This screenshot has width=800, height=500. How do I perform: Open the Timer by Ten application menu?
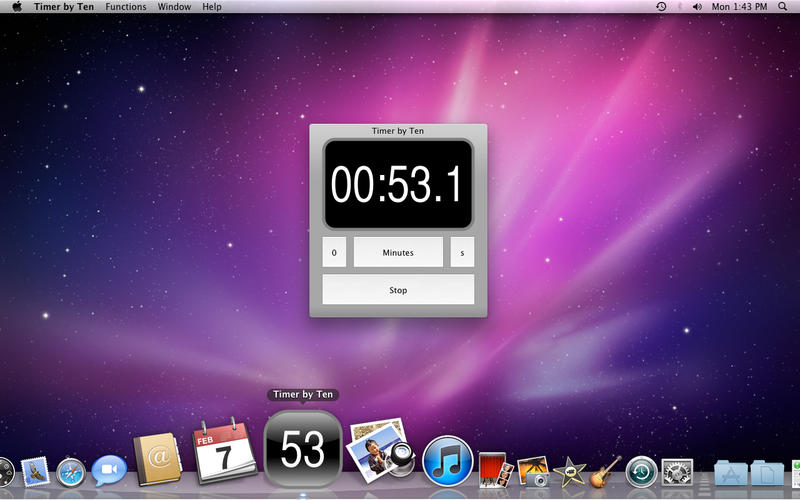(64, 7)
